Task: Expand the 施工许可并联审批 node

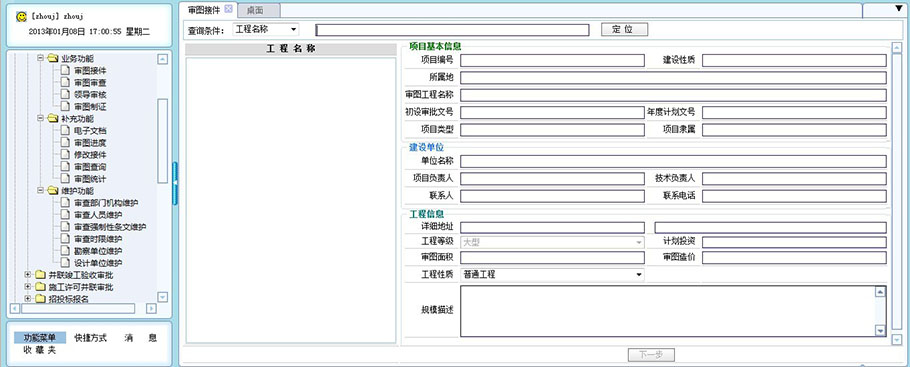Action: click(x=28, y=287)
